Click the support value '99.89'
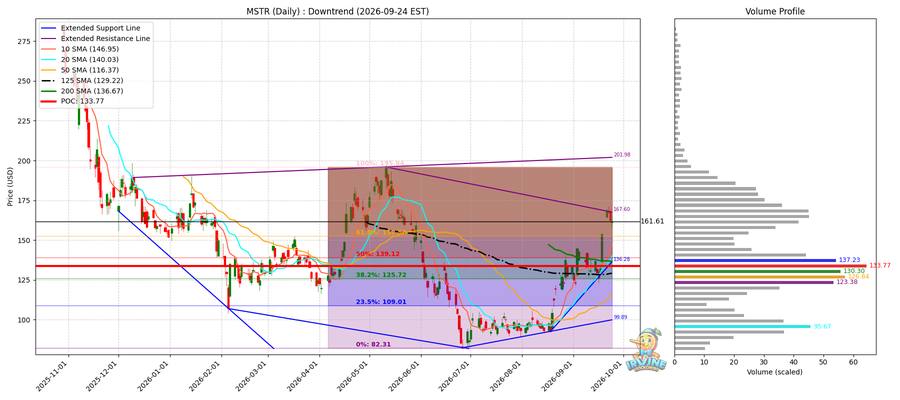The image size is (900, 400). 620,317
